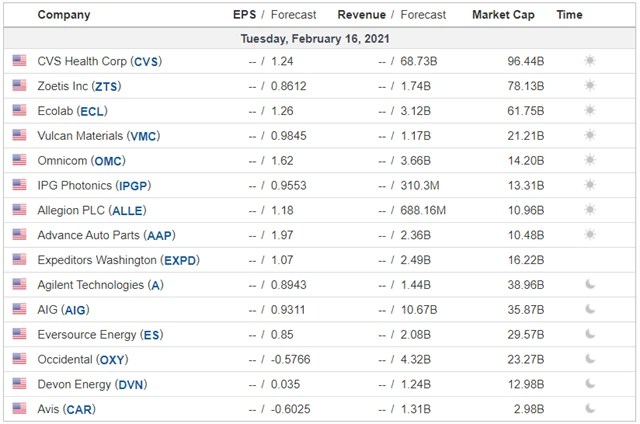Click the EPS column header
This screenshot has width=640, height=424.
(x=244, y=15)
